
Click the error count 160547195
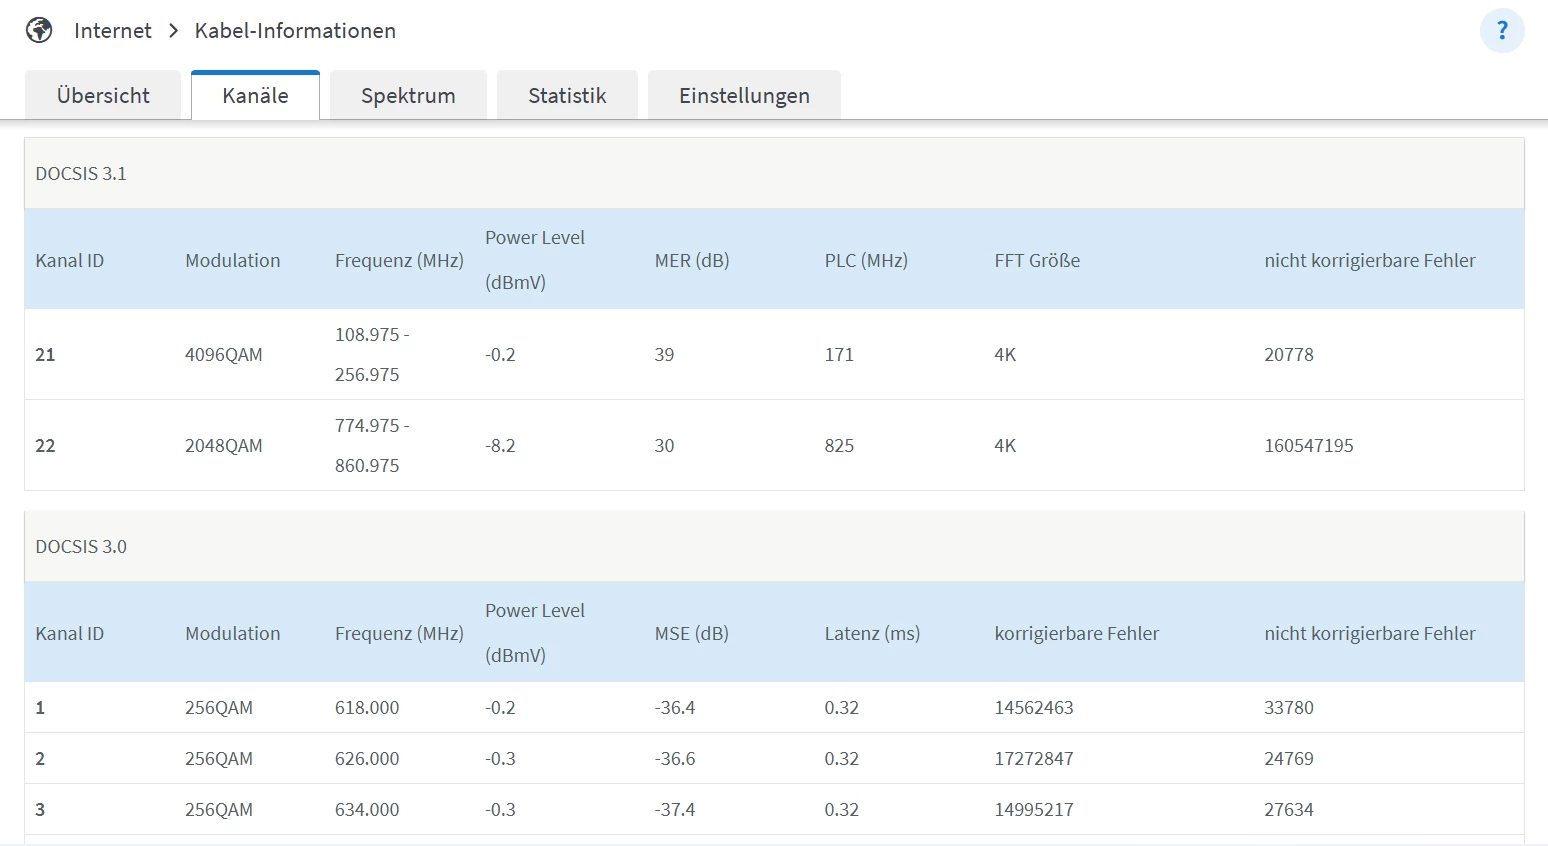(1308, 446)
